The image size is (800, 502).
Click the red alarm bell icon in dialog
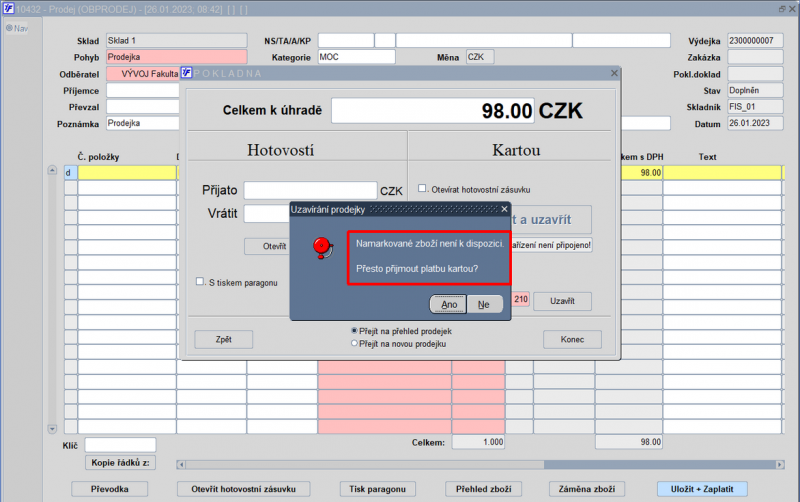(x=322, y=248)
